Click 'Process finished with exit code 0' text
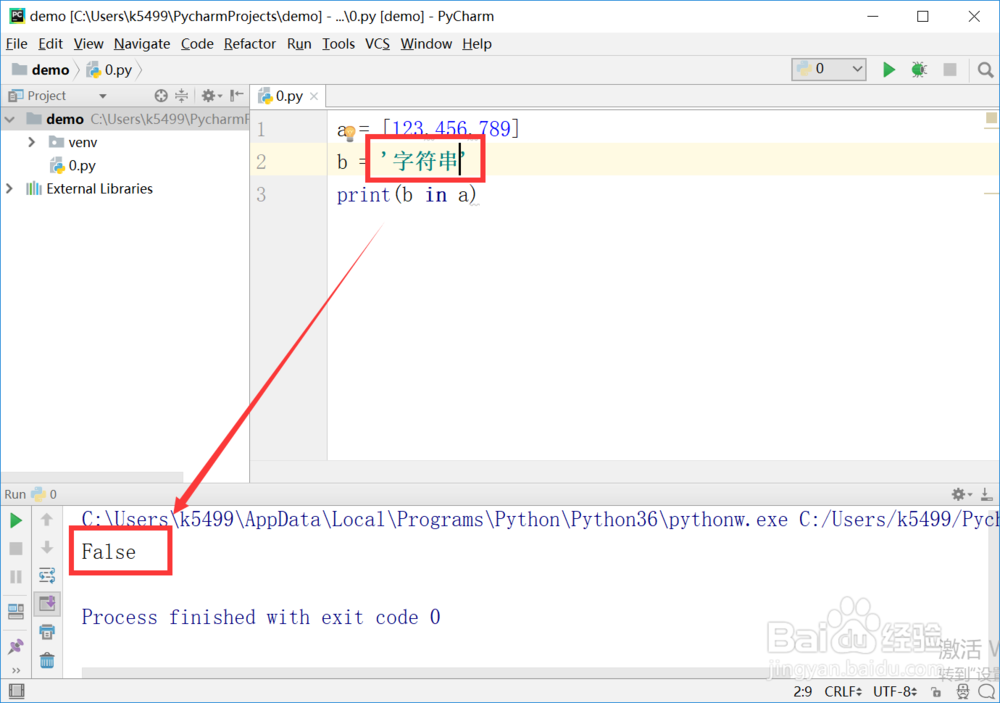The image size is (1000, 703). 260,617
